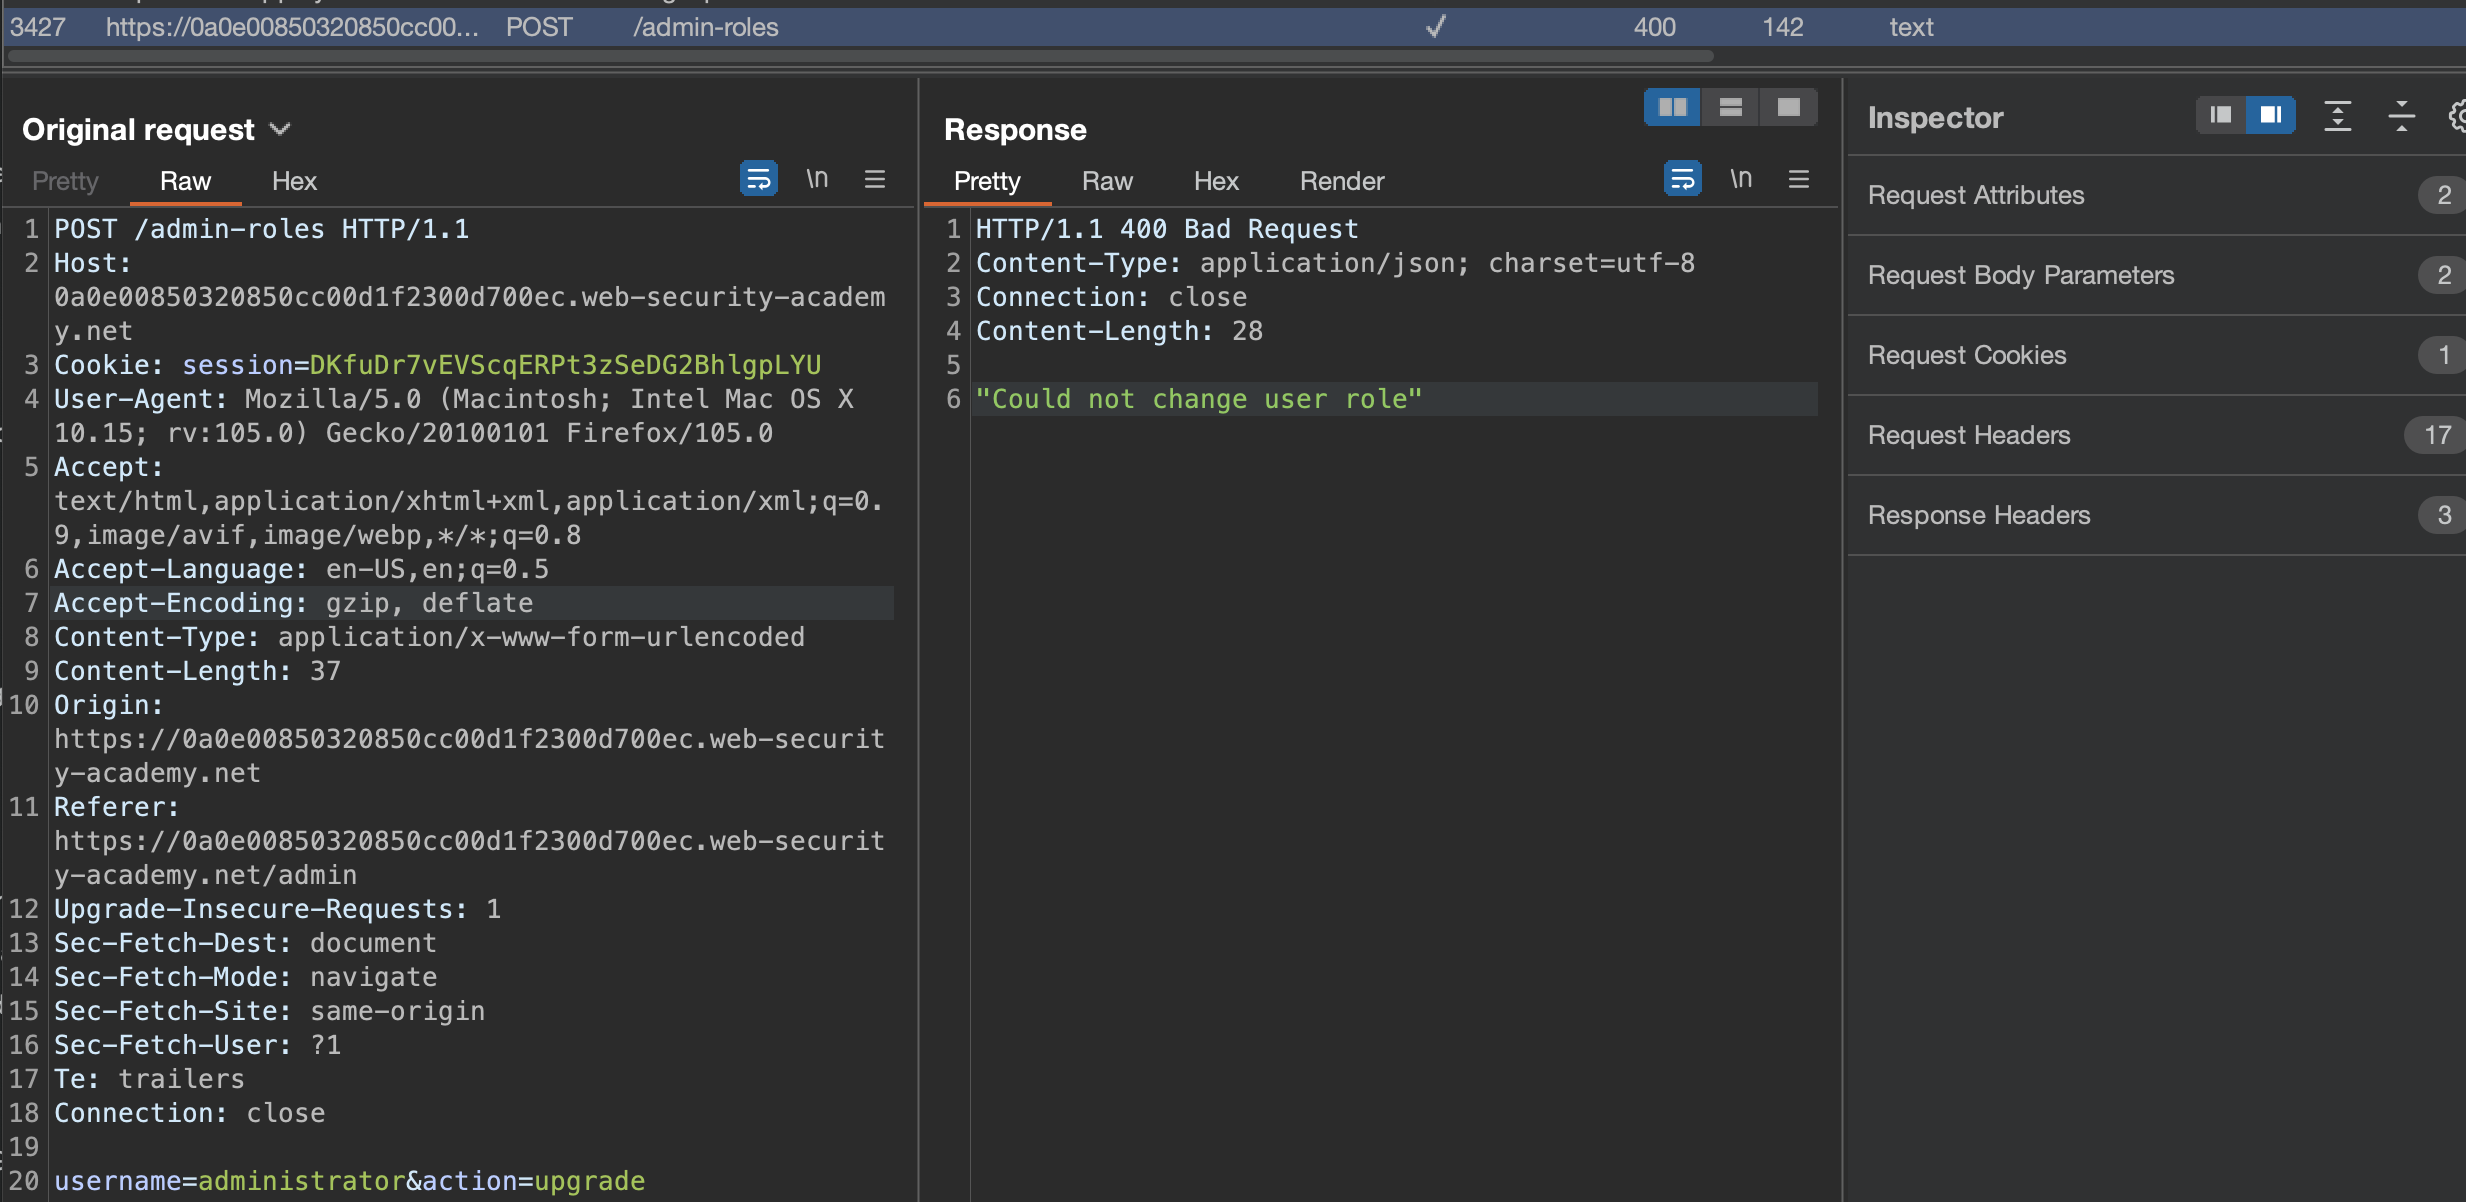The width and height of the screenshot is (2466, 1202).
Task: Collapse all Inspector sections icon
Action: point(2401,117)
